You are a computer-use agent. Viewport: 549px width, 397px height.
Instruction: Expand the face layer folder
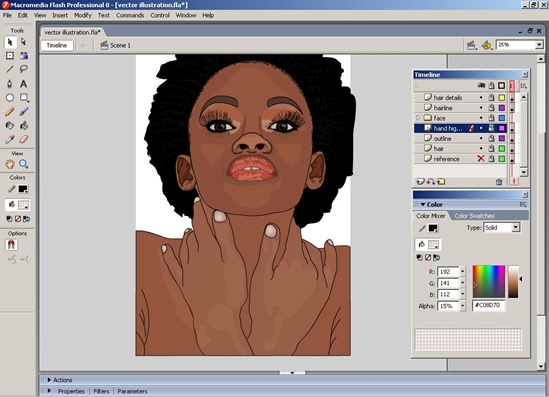pyautogui.click(x=418, y=118)
